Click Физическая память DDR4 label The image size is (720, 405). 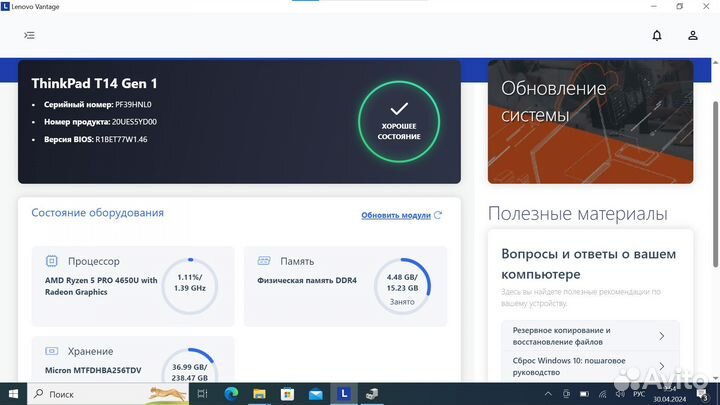[x=307, y=280]
